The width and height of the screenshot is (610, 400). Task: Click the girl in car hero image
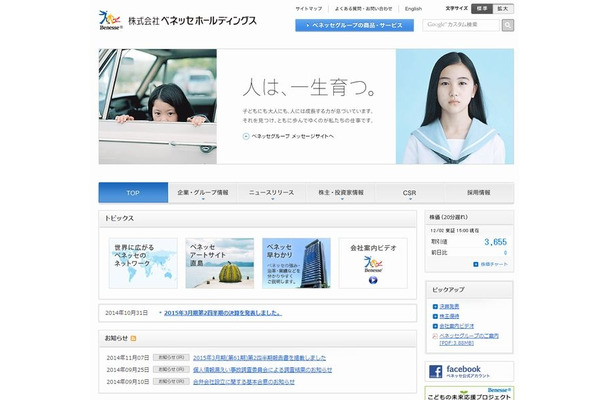[158, 106]
